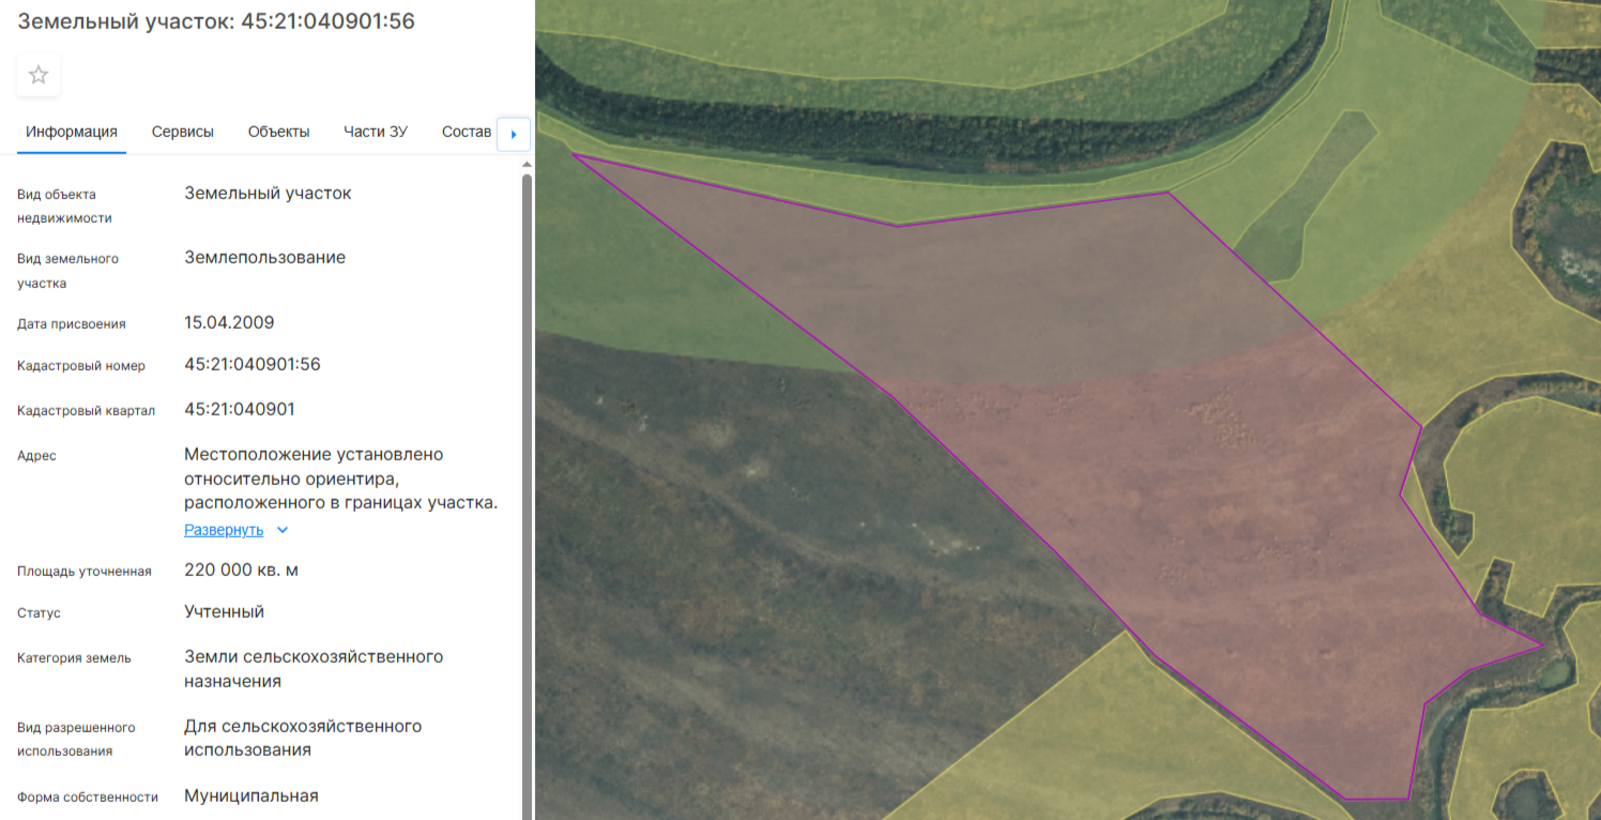
Task: Click the Учтенный status value
Action: coord(224,612)
